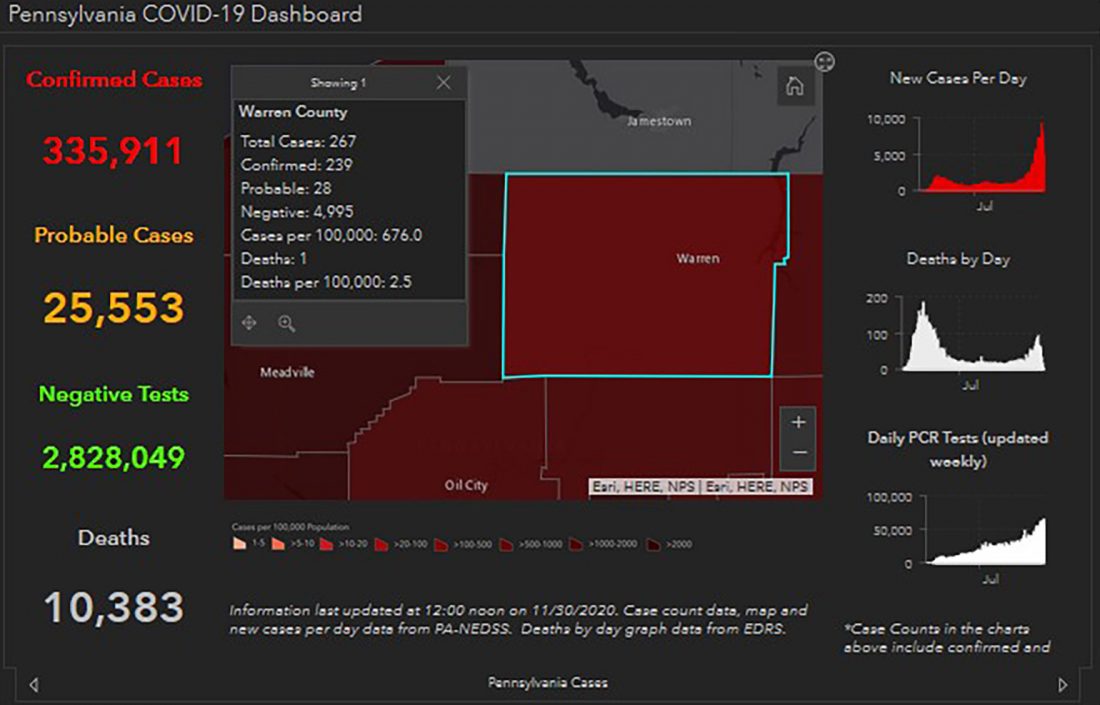
Task: Click the >100-500 legend color swatch
Action: point(441,544)
